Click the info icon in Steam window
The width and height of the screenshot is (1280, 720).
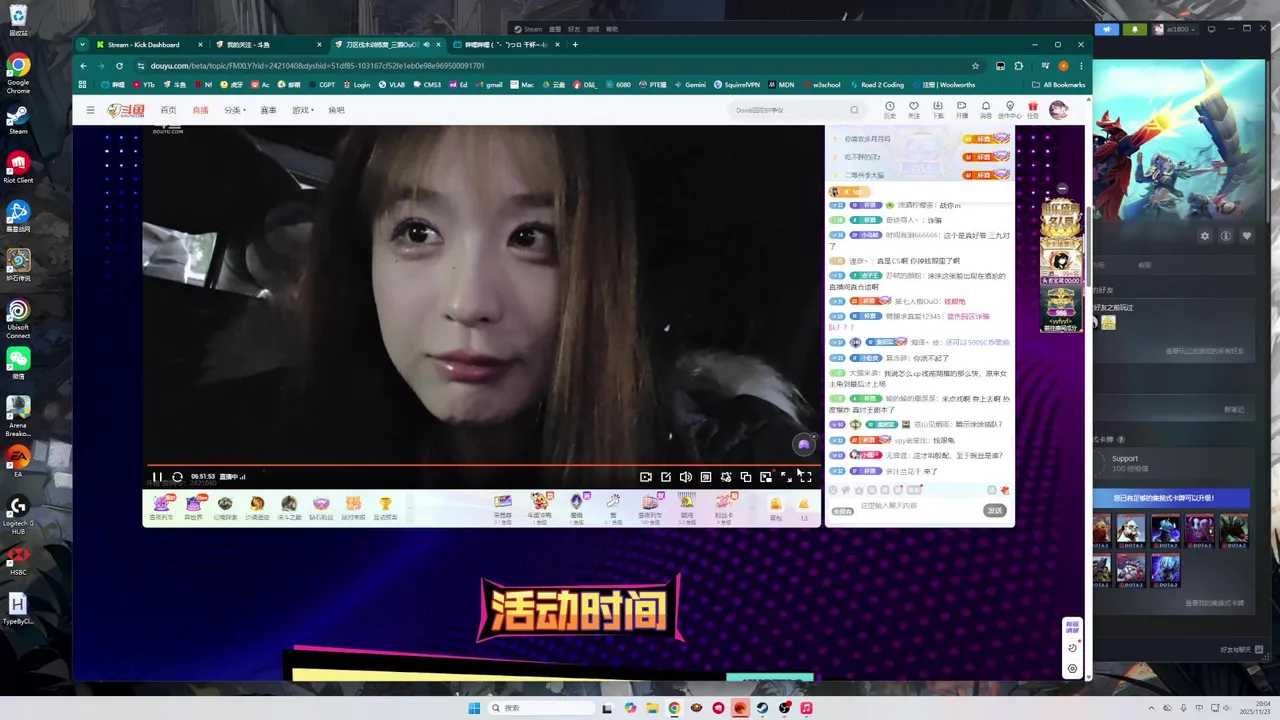coord(1226,236)
